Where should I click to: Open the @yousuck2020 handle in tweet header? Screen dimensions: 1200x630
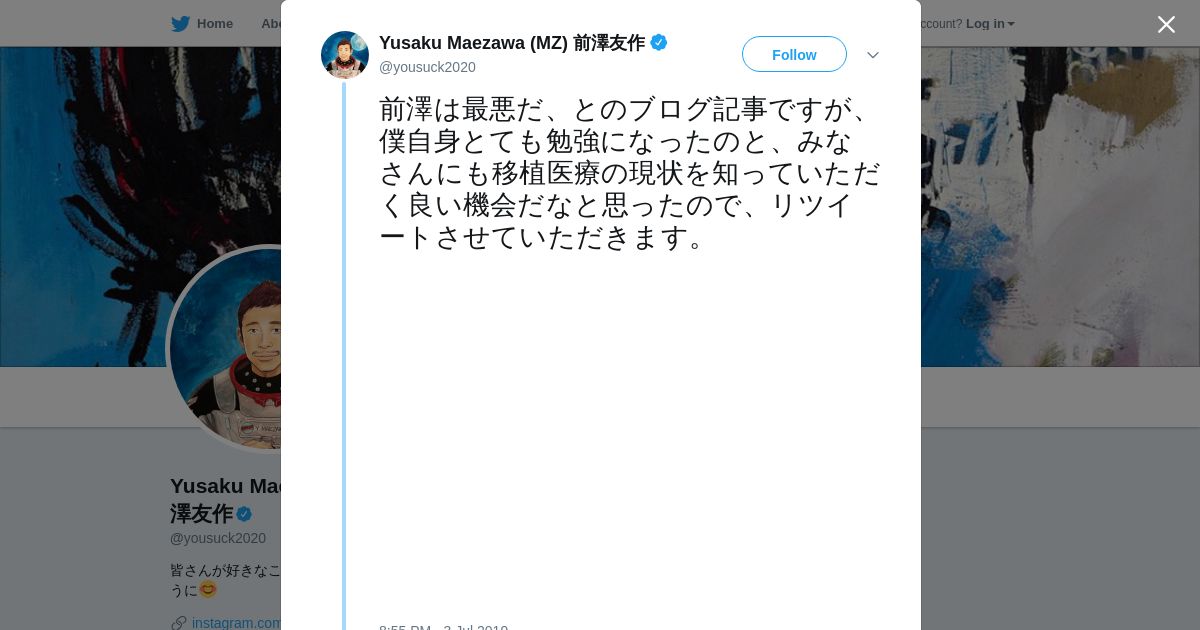click(x=427, y=67)
